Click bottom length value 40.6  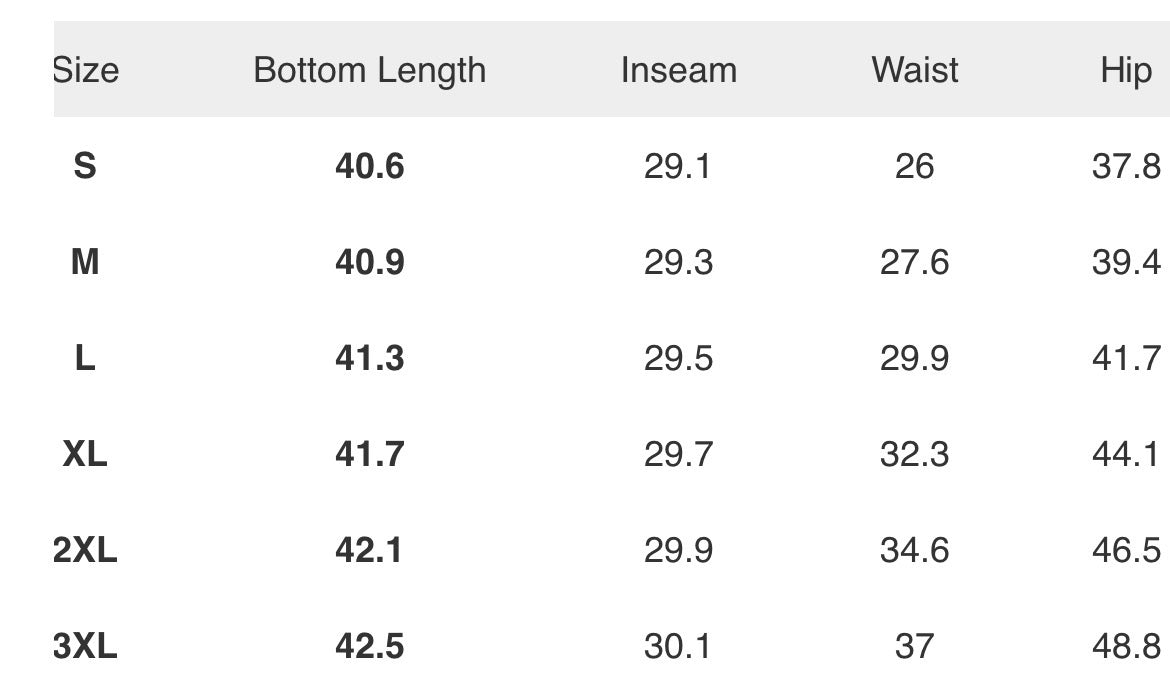point(369,166)
